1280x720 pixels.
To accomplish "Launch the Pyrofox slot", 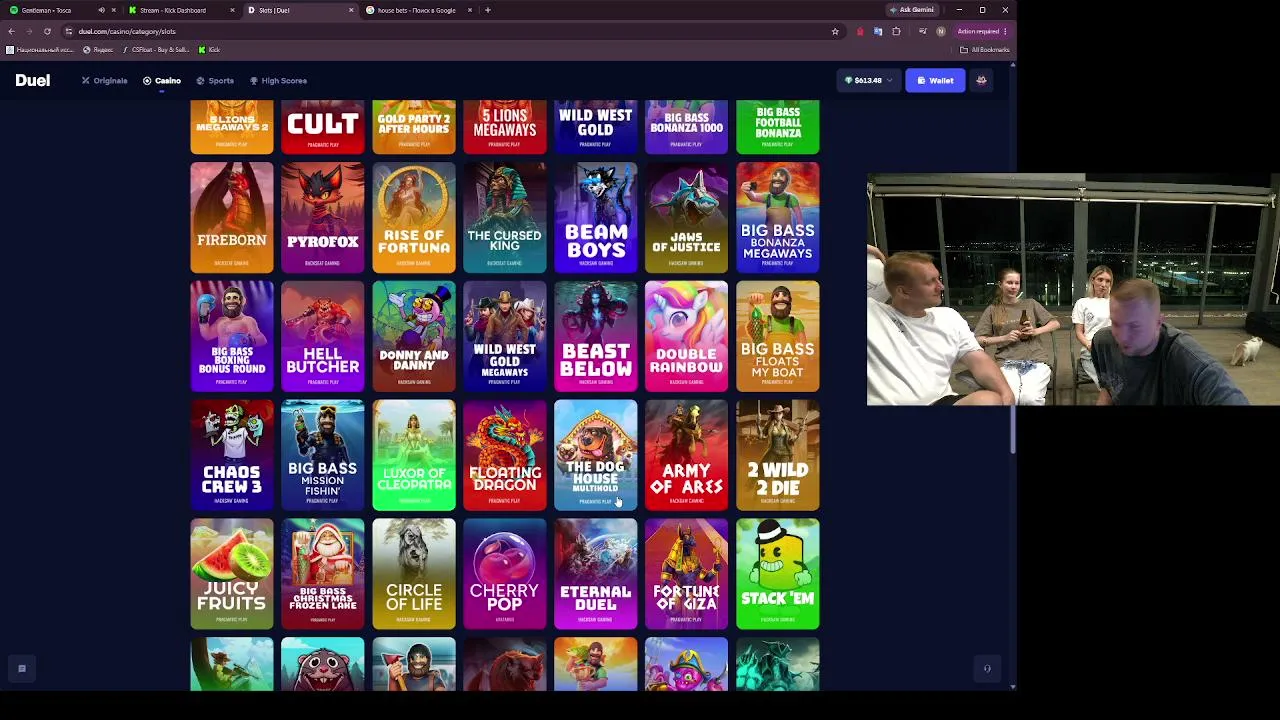I will coord(323,217).
